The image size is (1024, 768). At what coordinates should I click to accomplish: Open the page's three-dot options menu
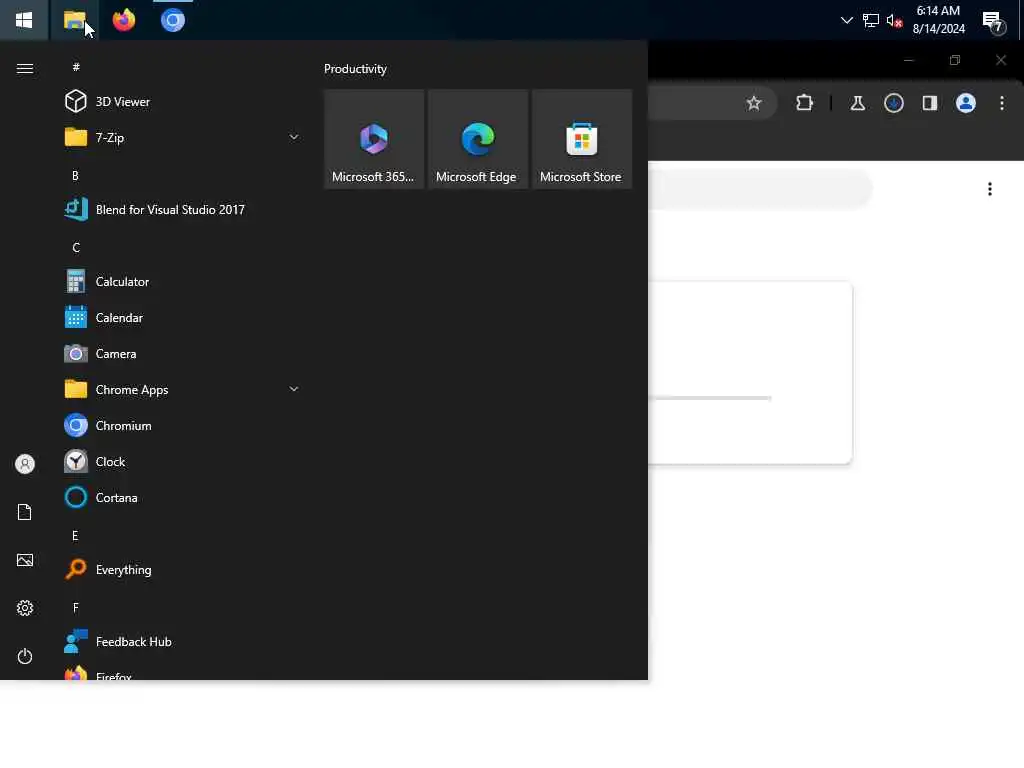pyautogui.click(x=989, y=189)
